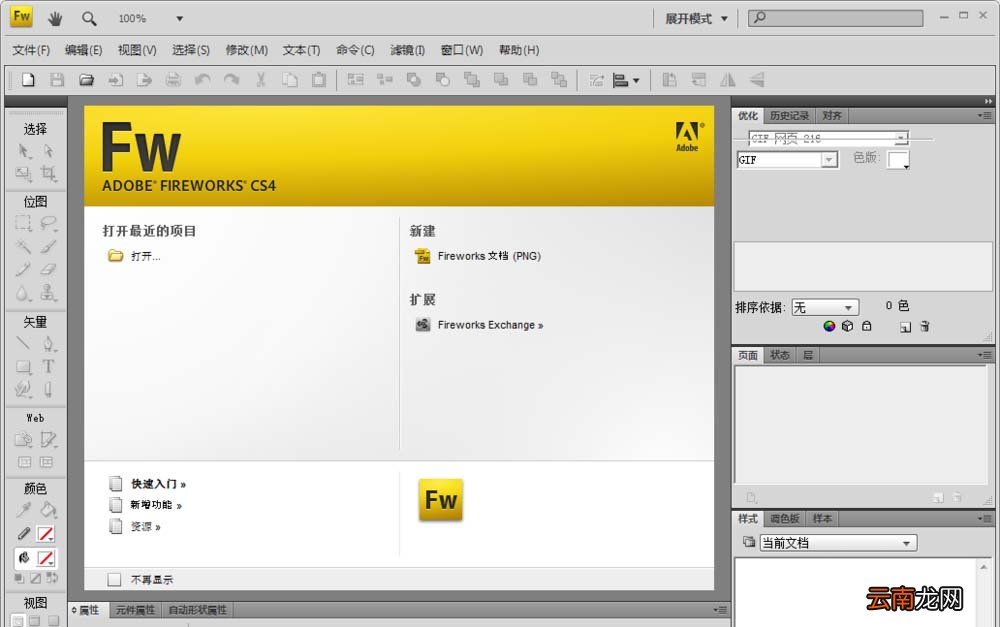1000x627 pixels.
Task: Select the Lasso tool
Action: click(x=48, y=223)
